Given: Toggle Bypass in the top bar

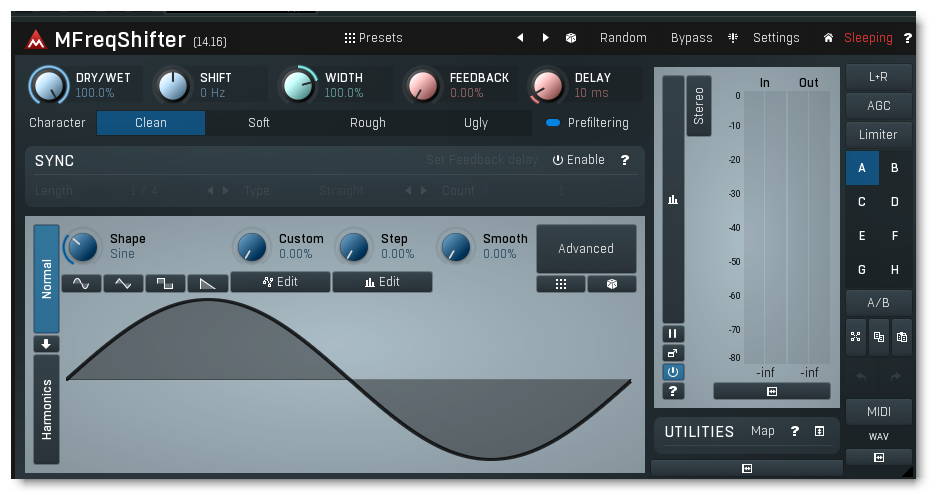Looking at the screenshot, I should pyautogui.click(x=691, y=38).
